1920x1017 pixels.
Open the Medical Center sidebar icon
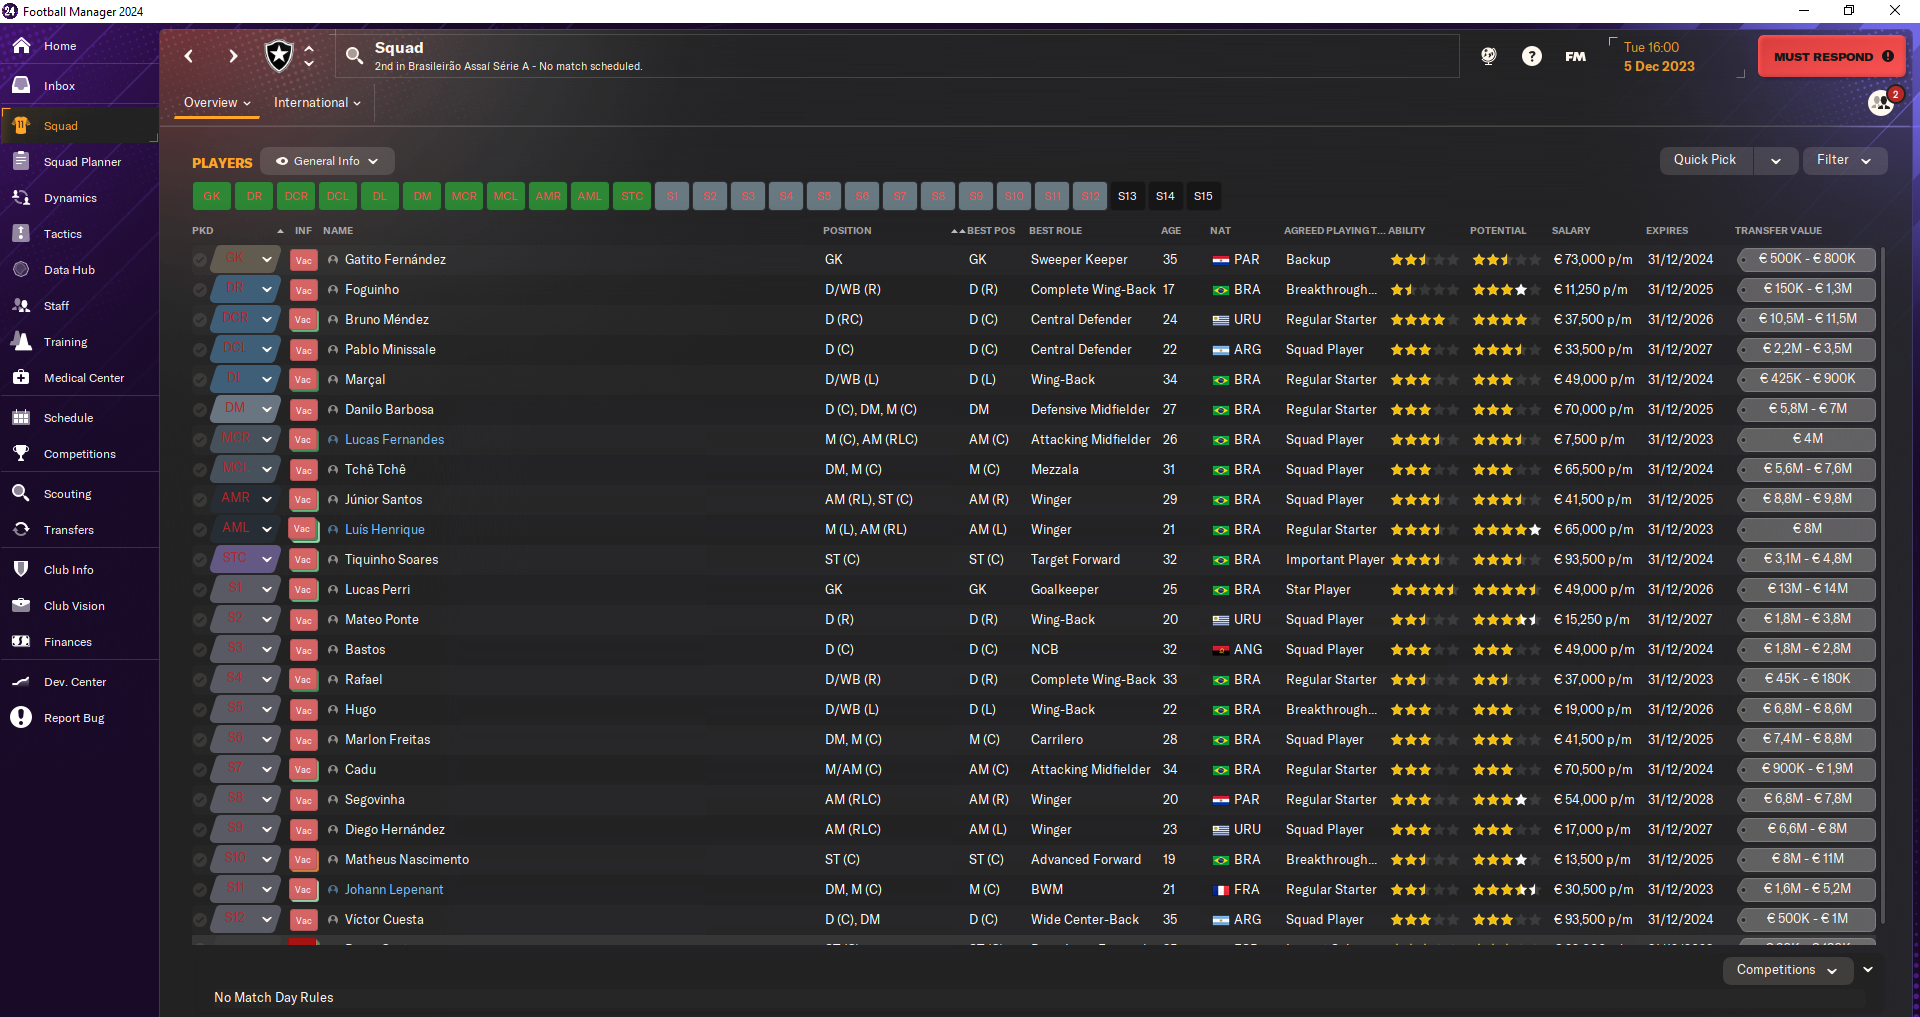[x=21, y=378]
